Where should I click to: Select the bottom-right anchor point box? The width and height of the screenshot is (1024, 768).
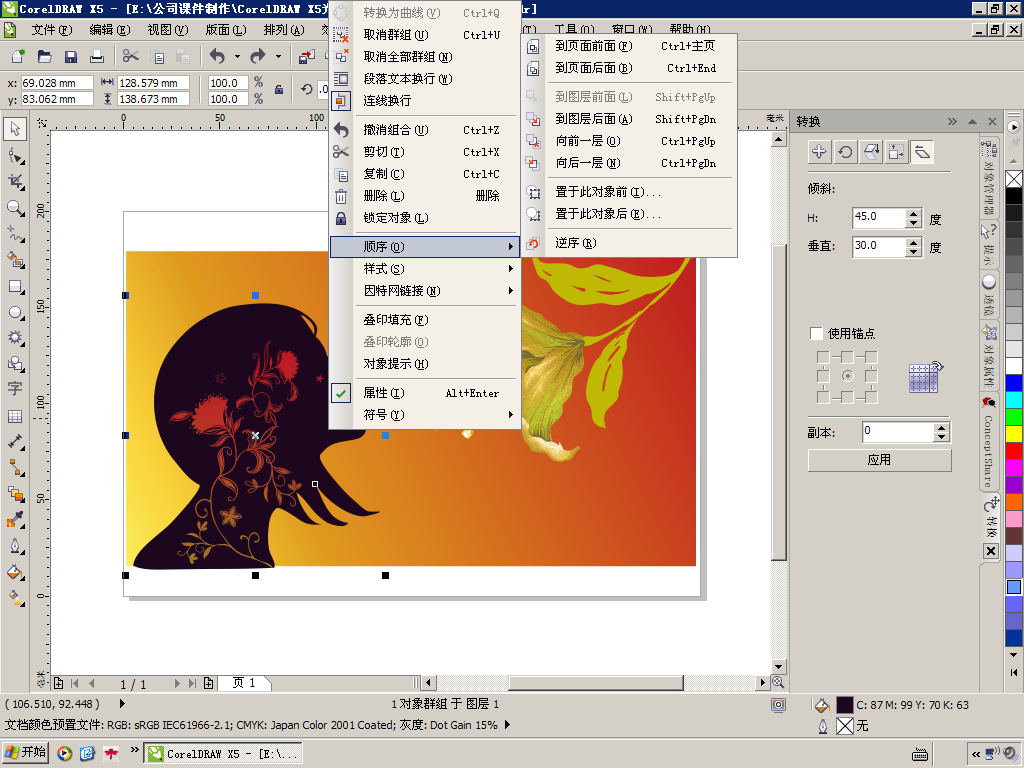[x=871, y=396]
